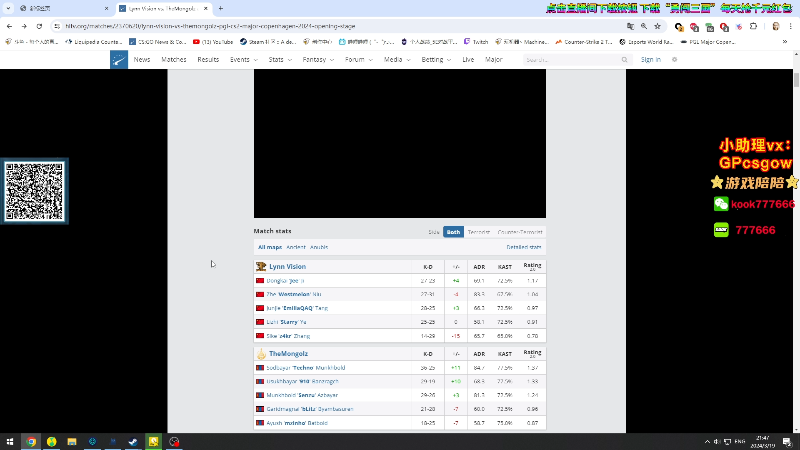800x450 pixels.
Task: Open the Detailed stats link
Action: (523, 247)
